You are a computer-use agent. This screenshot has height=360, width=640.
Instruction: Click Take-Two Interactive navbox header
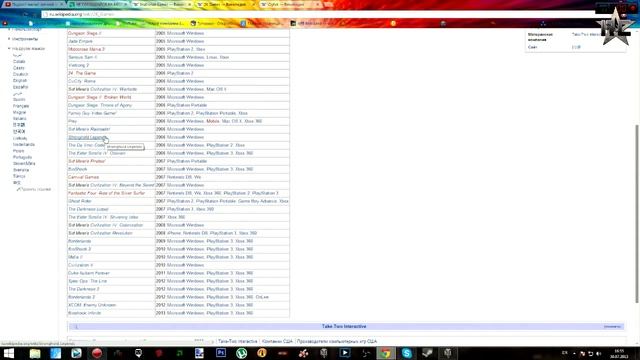344,327
